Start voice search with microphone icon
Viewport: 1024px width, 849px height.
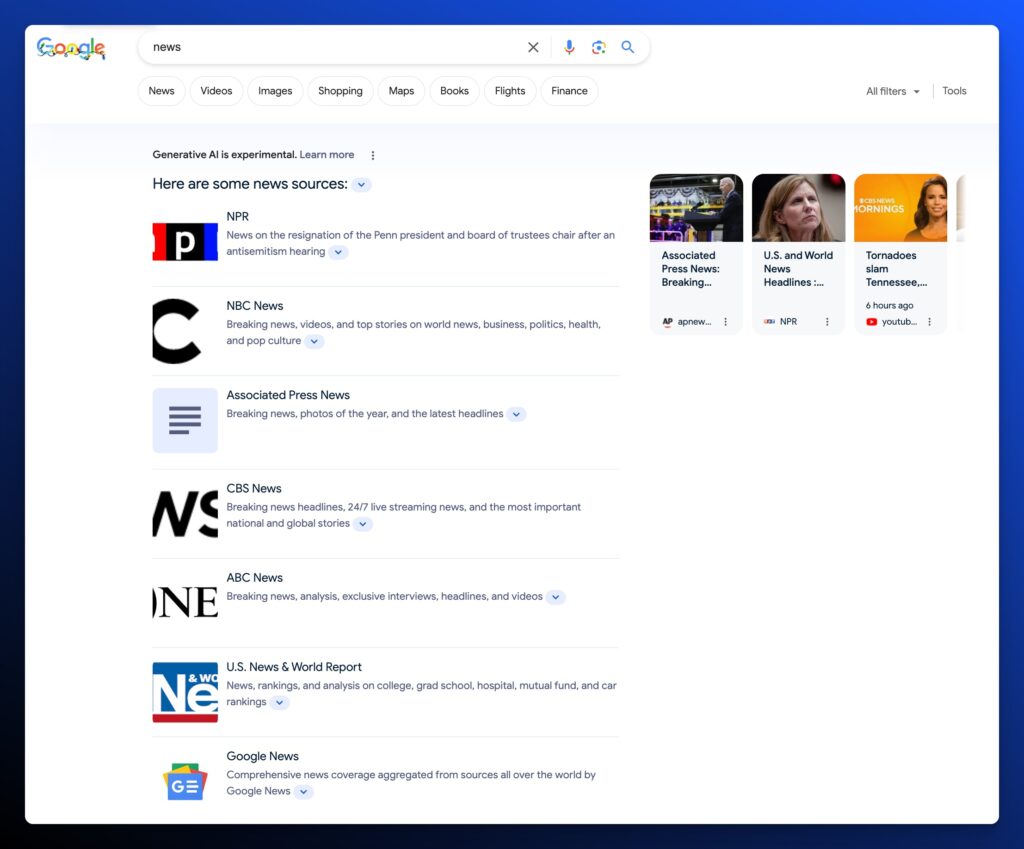click(x=569, y=47)
